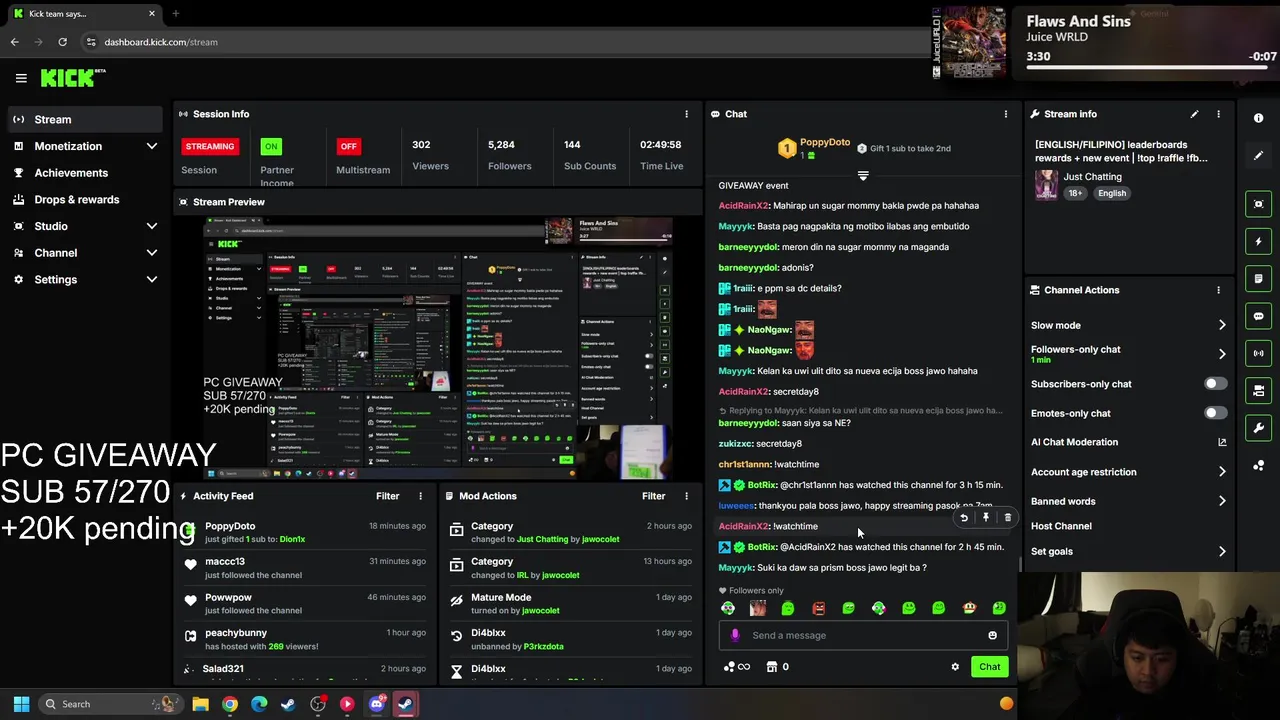Image resolution: width=1280 pixels, height=720 pixels.
Task: Click the info icon in right sidebar
Action: [1259, 118]
